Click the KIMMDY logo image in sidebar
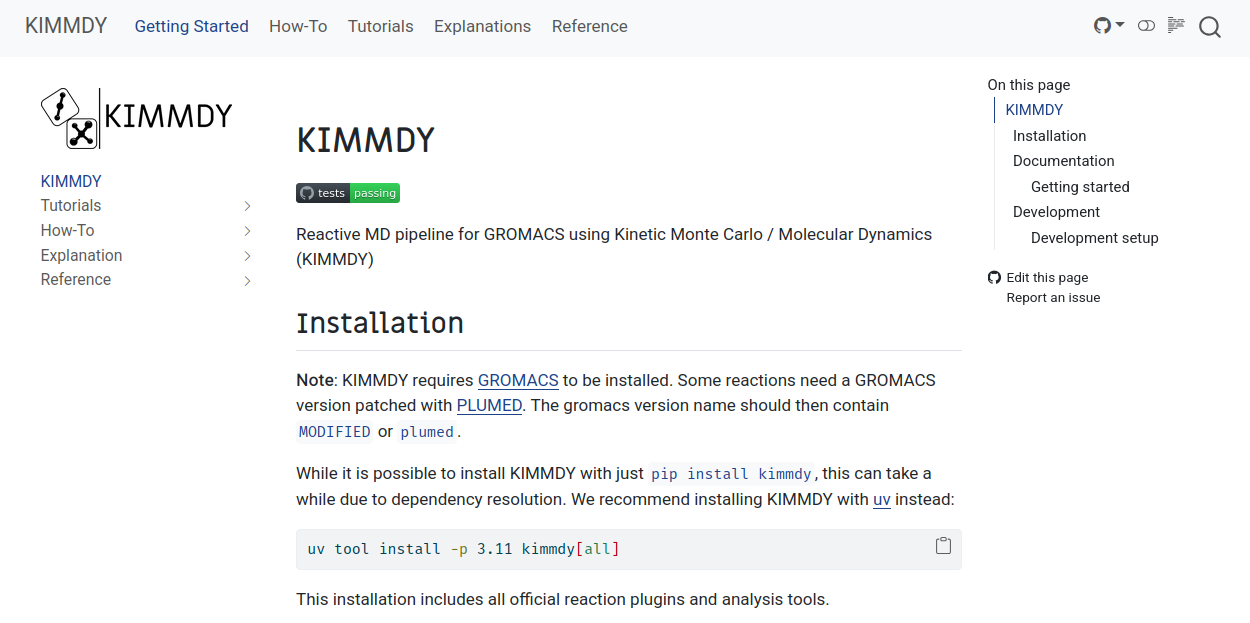The image size is (1250, 623). click(x=136, y=118)
